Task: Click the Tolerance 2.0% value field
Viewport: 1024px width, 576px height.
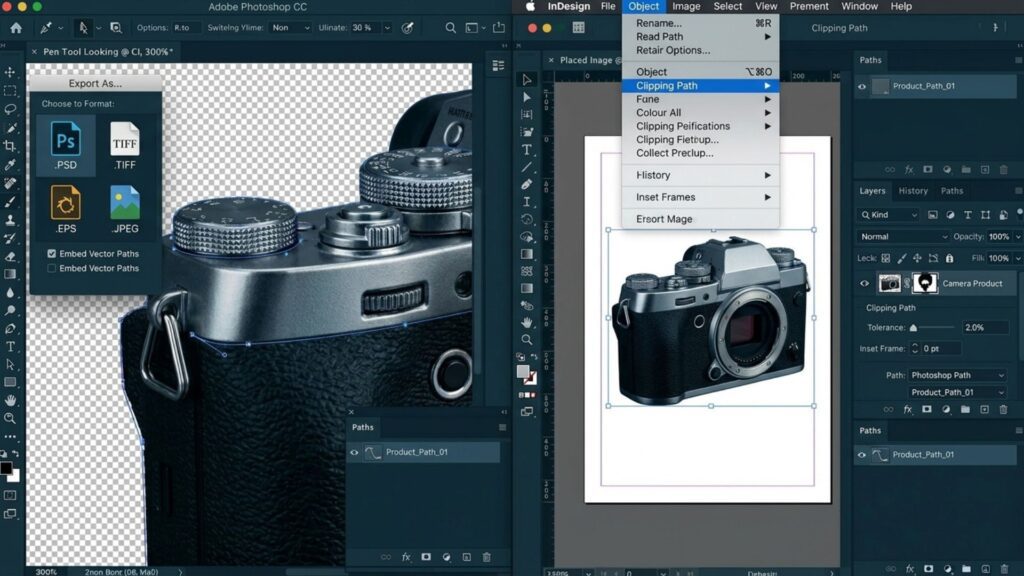Action: [985, 328]
